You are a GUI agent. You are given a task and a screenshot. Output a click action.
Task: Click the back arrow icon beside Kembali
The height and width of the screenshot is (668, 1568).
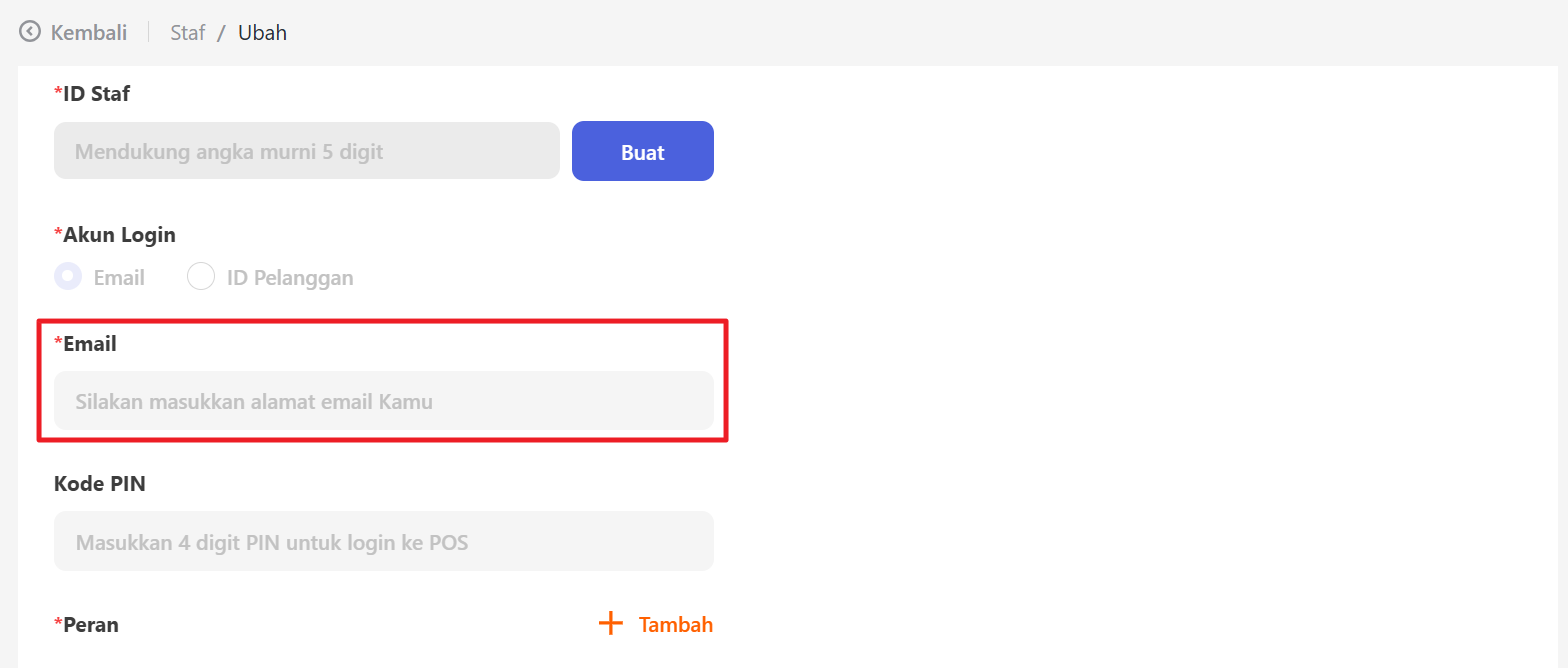coord(30,32)
